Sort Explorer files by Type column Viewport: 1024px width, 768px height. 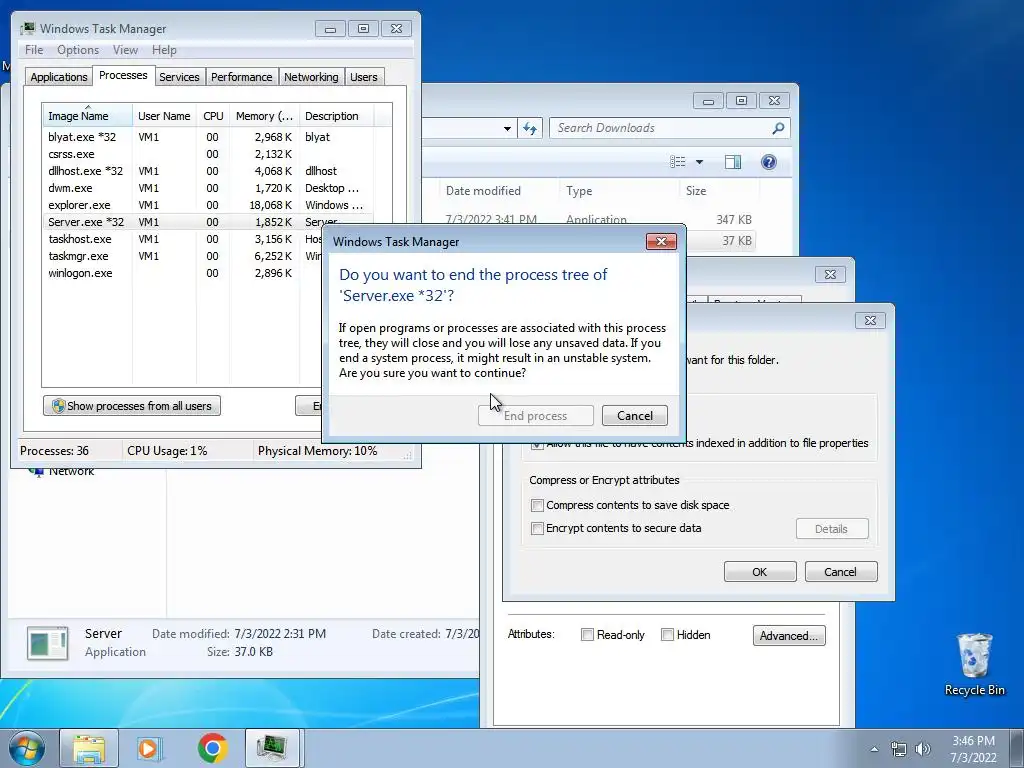(x=619, y=191)
